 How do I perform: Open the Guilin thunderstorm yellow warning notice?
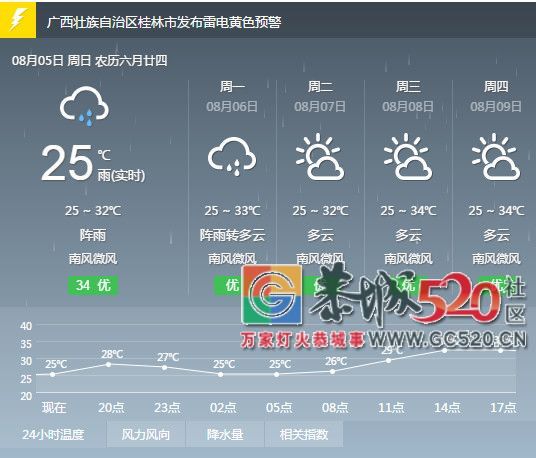point(164,23)
